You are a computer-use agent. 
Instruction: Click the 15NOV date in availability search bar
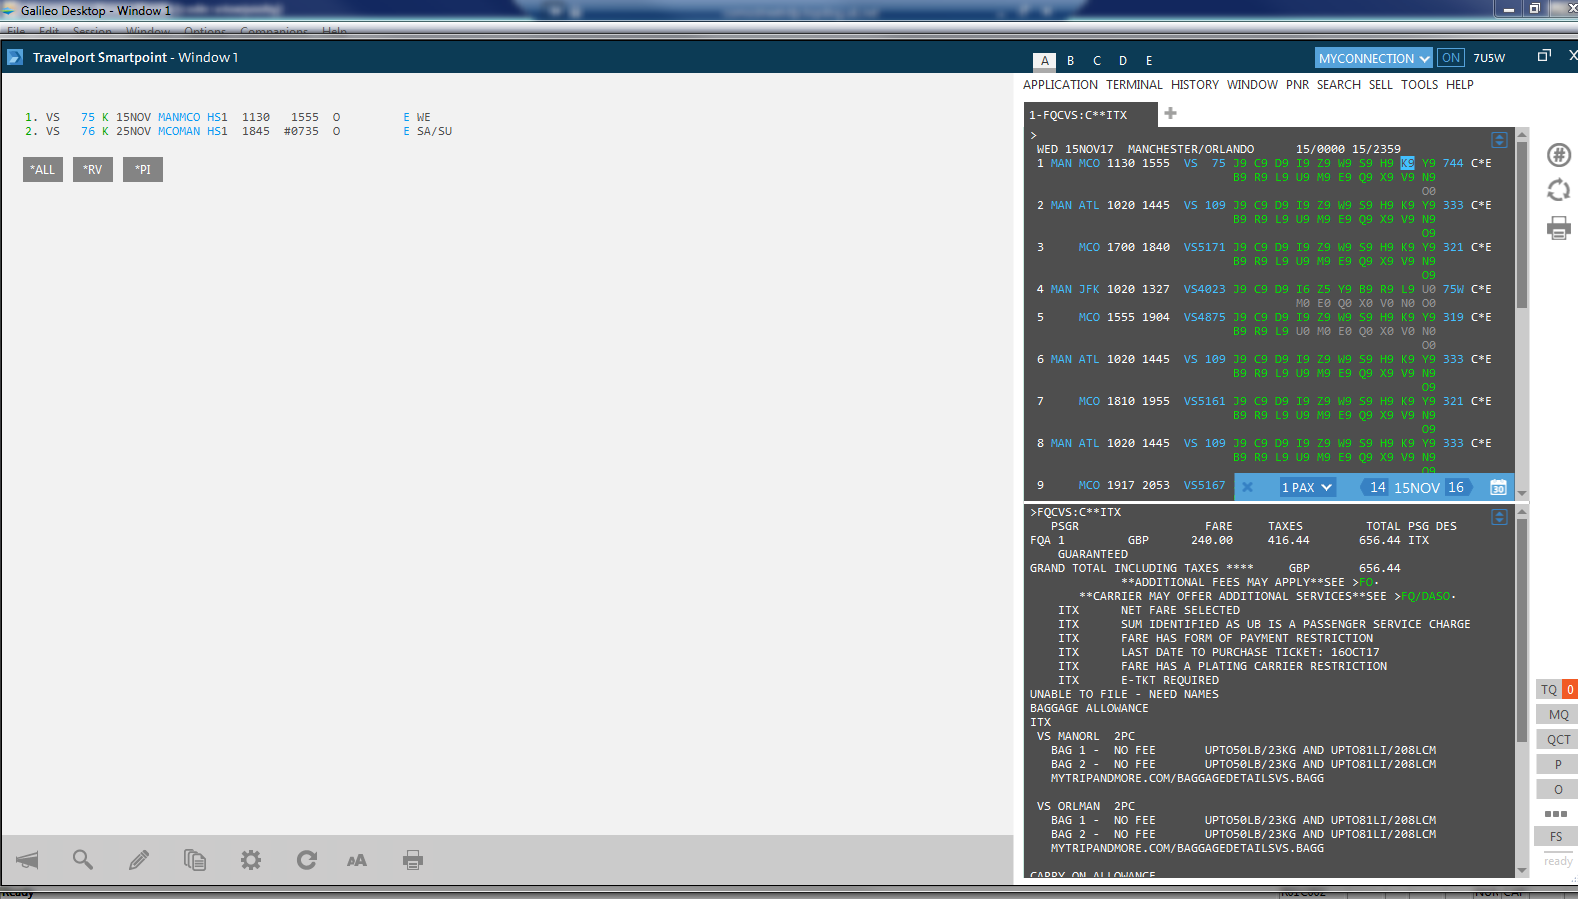pos(1417,488)
